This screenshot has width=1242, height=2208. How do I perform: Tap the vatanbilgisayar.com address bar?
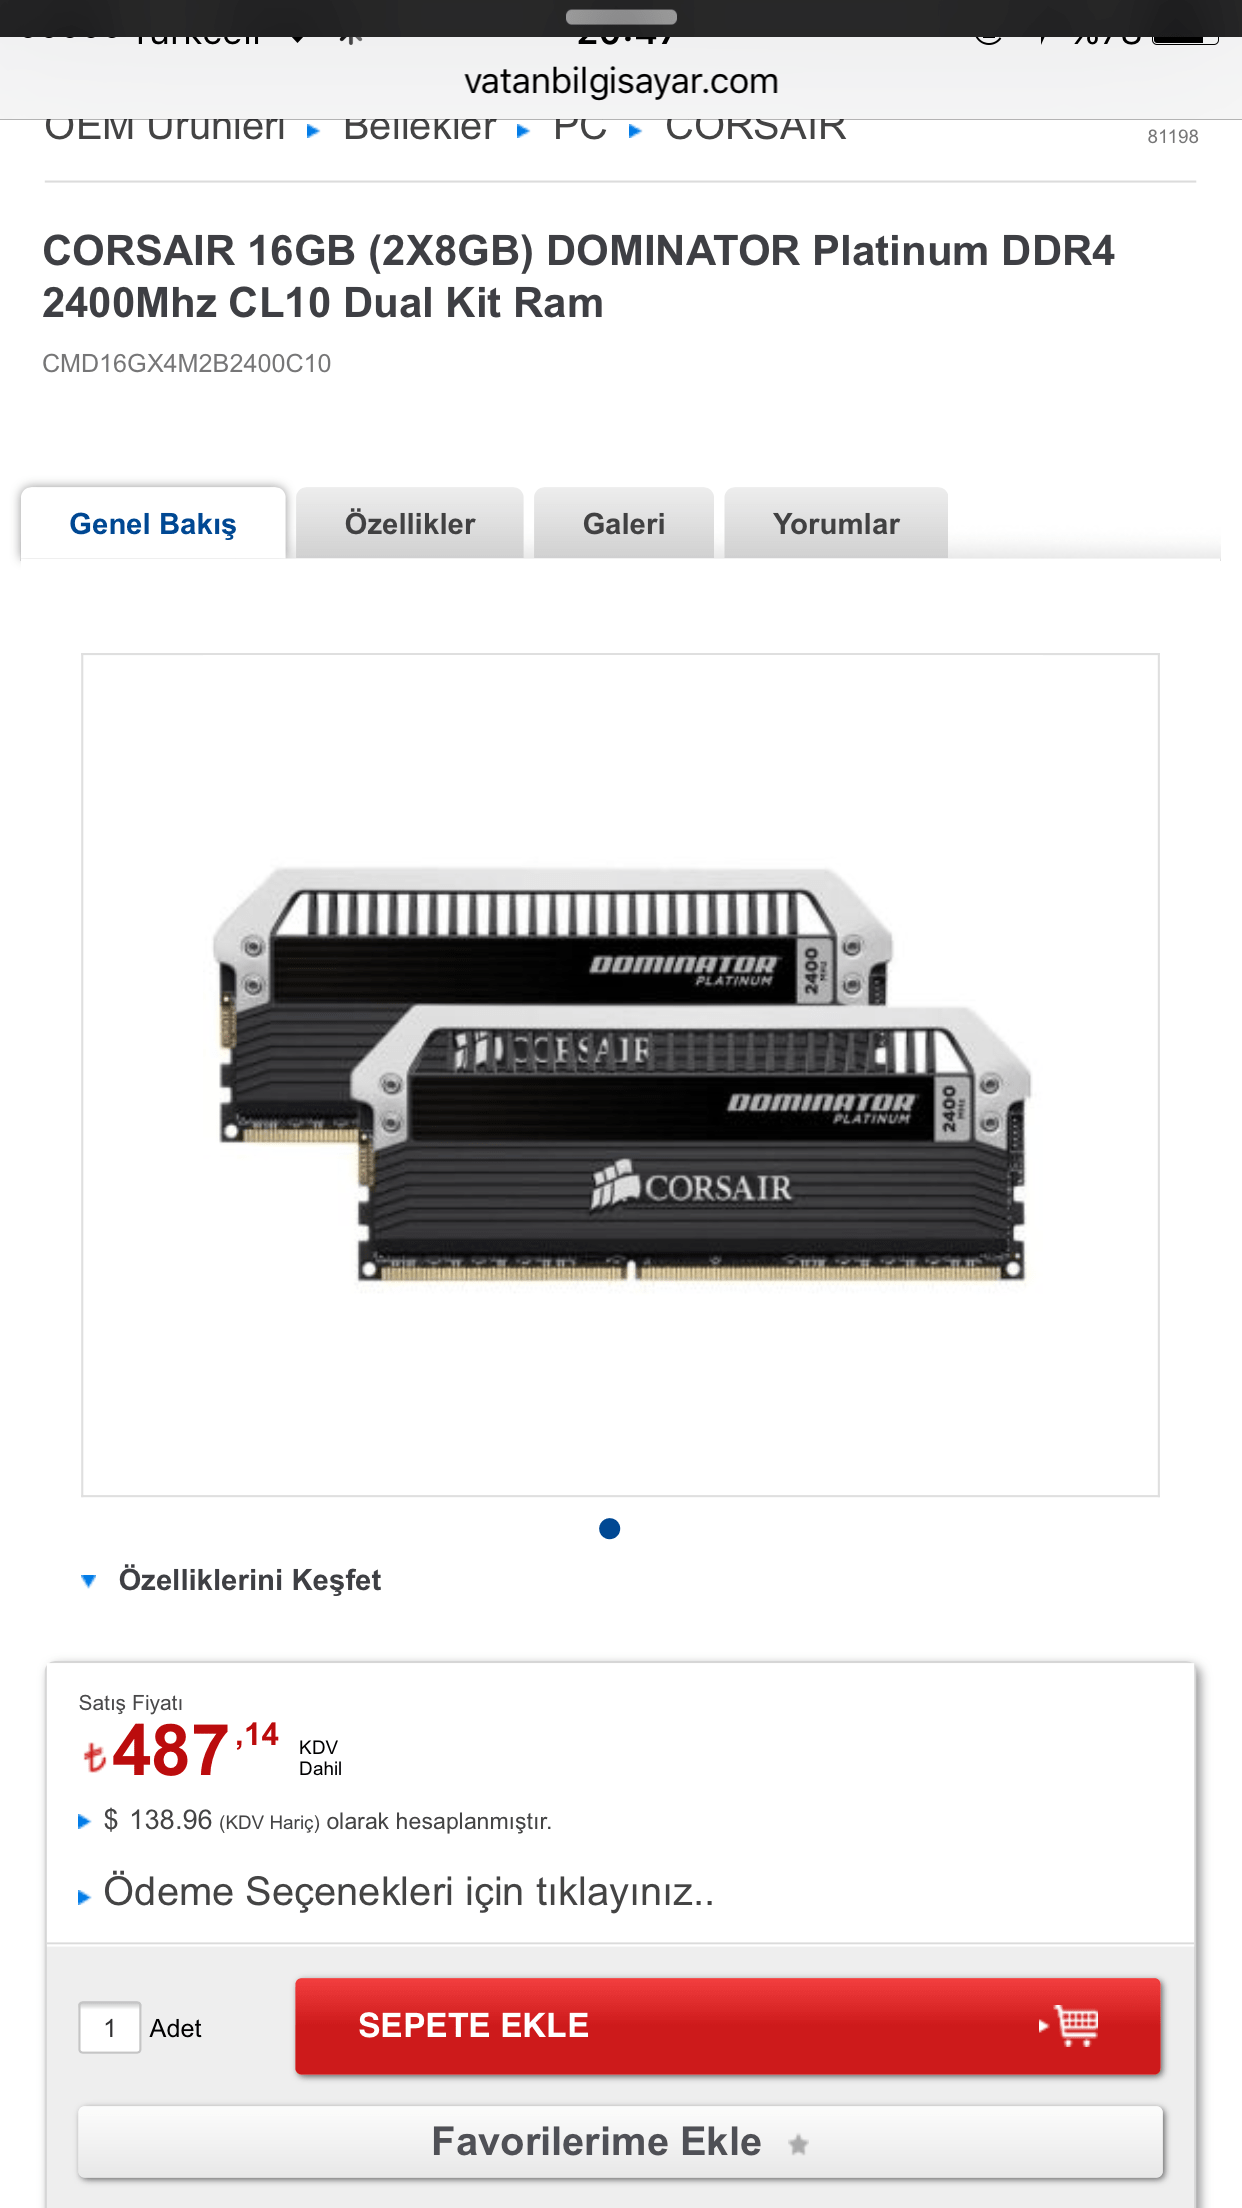pyautogui.click(x=621, y=81)
